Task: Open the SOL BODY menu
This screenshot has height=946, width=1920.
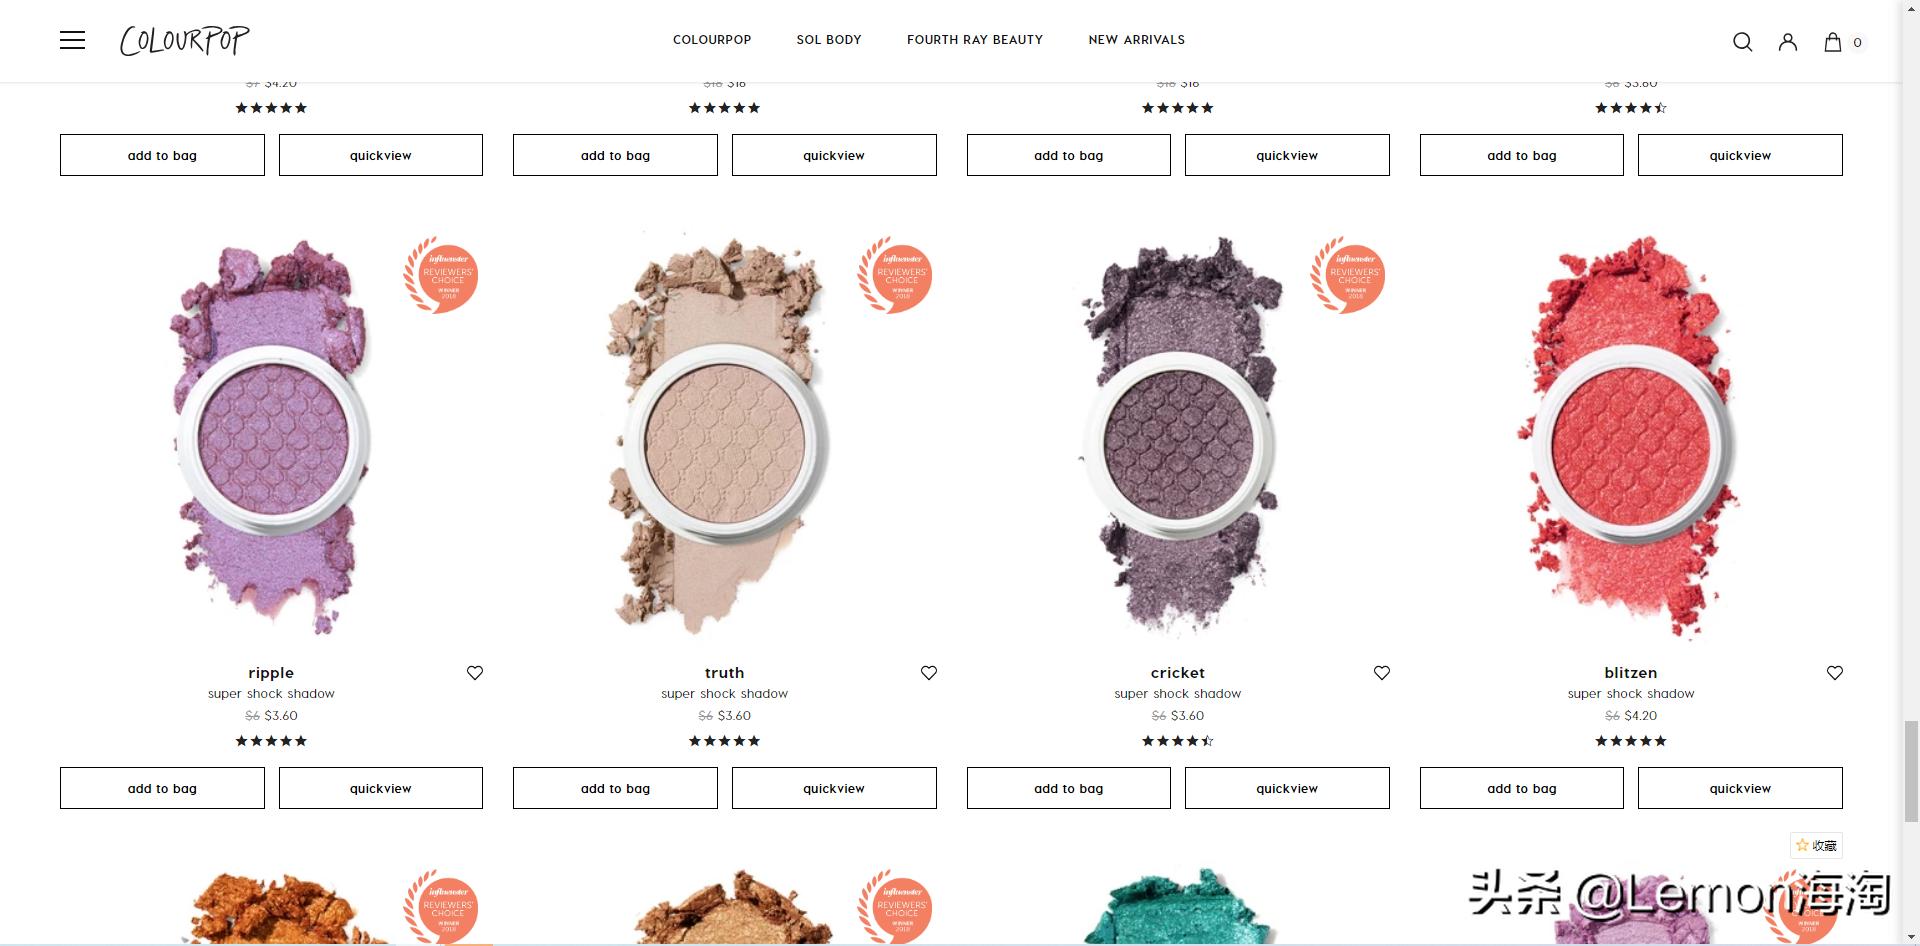Action: pyautogui.click(x=829, y=40)
